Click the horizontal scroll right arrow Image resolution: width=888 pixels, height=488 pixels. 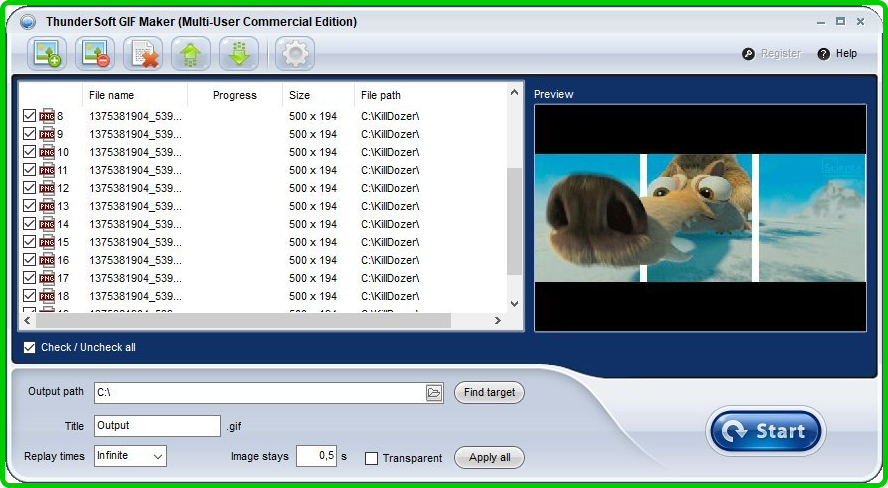(x=498, y=320)
